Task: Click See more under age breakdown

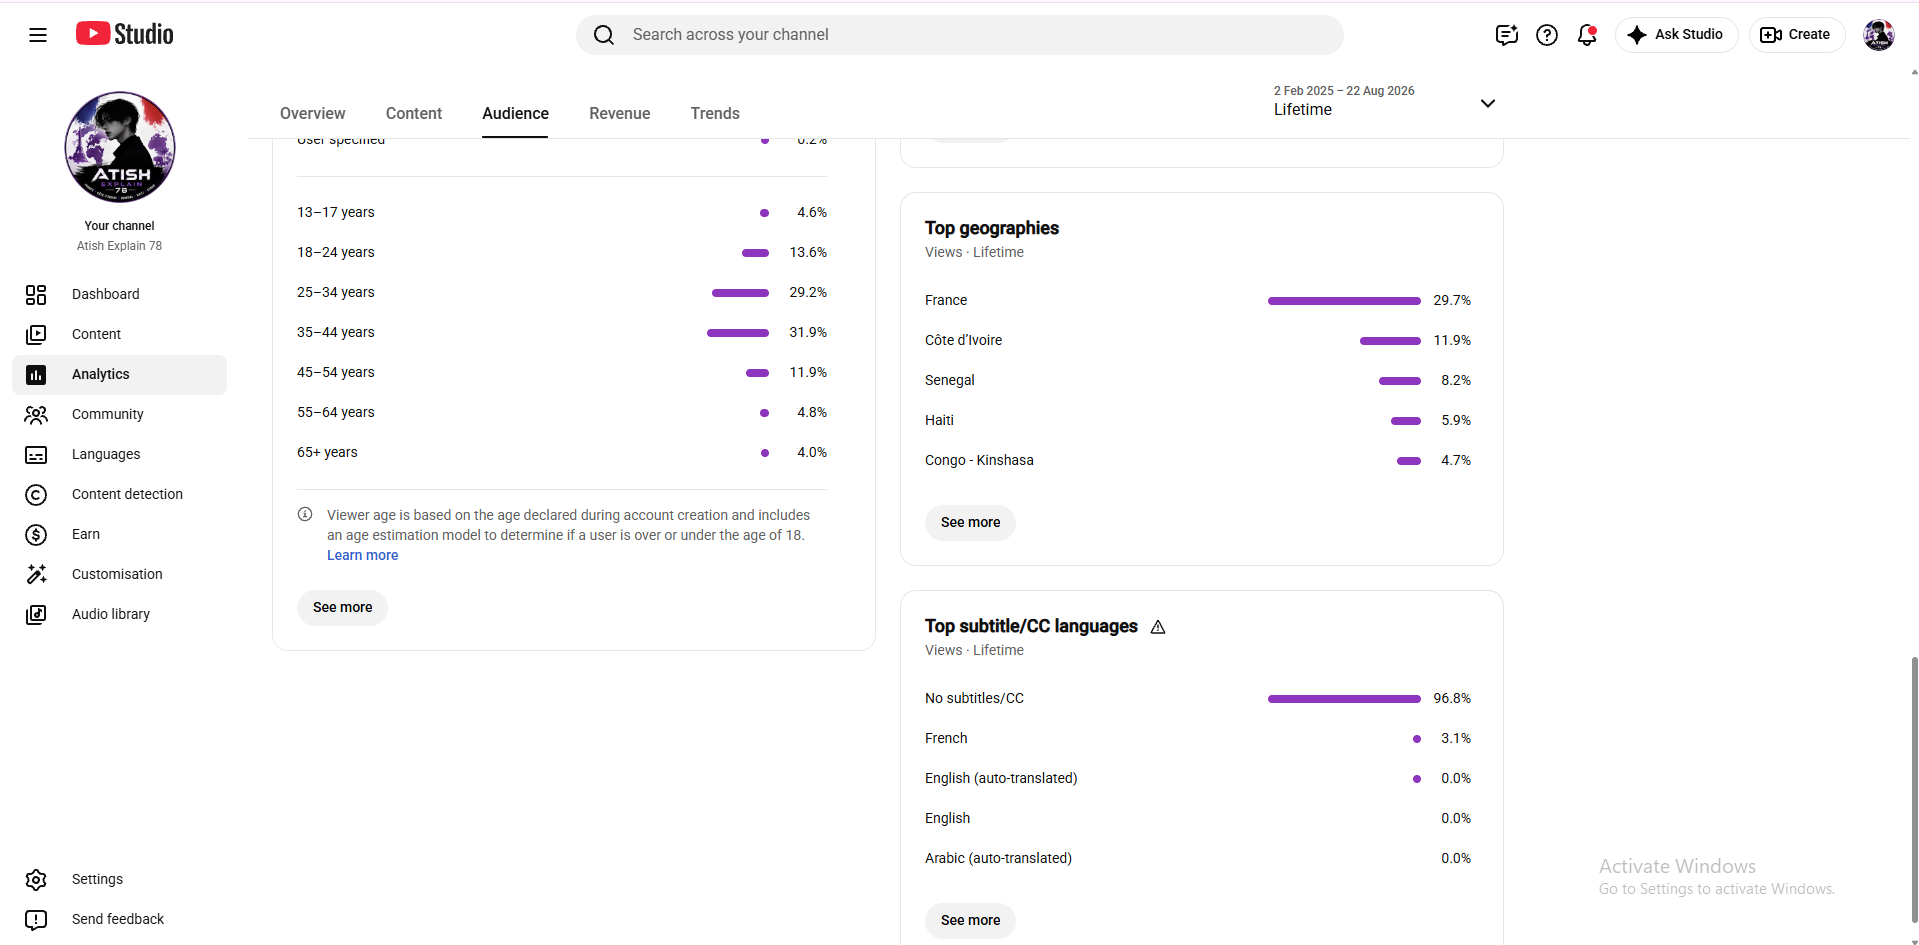Action: pos(342,607)
